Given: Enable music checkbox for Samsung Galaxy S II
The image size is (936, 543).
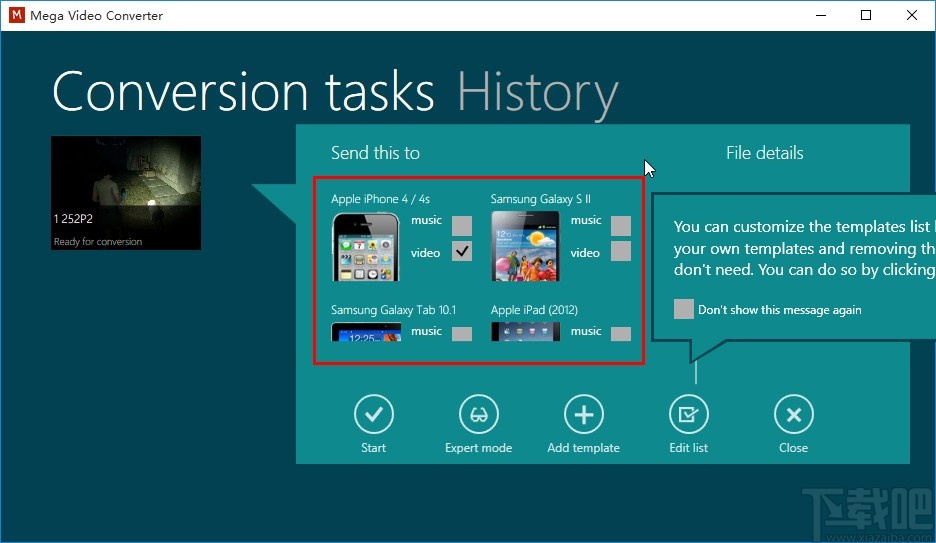Looking at the screenshot, I should point(621,226).
